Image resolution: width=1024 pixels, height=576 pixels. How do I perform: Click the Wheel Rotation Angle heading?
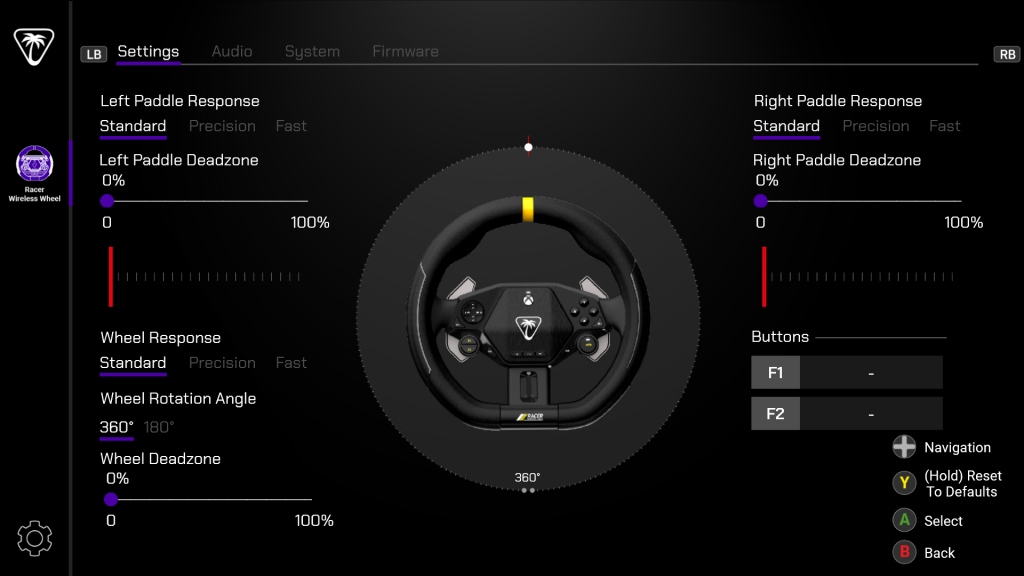[178, 398]
